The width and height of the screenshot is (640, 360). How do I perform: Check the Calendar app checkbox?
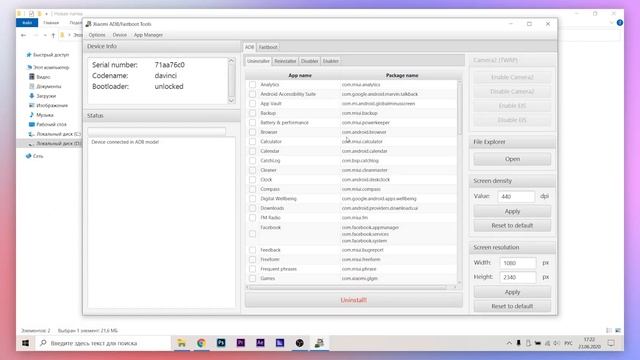click(253, 151)
